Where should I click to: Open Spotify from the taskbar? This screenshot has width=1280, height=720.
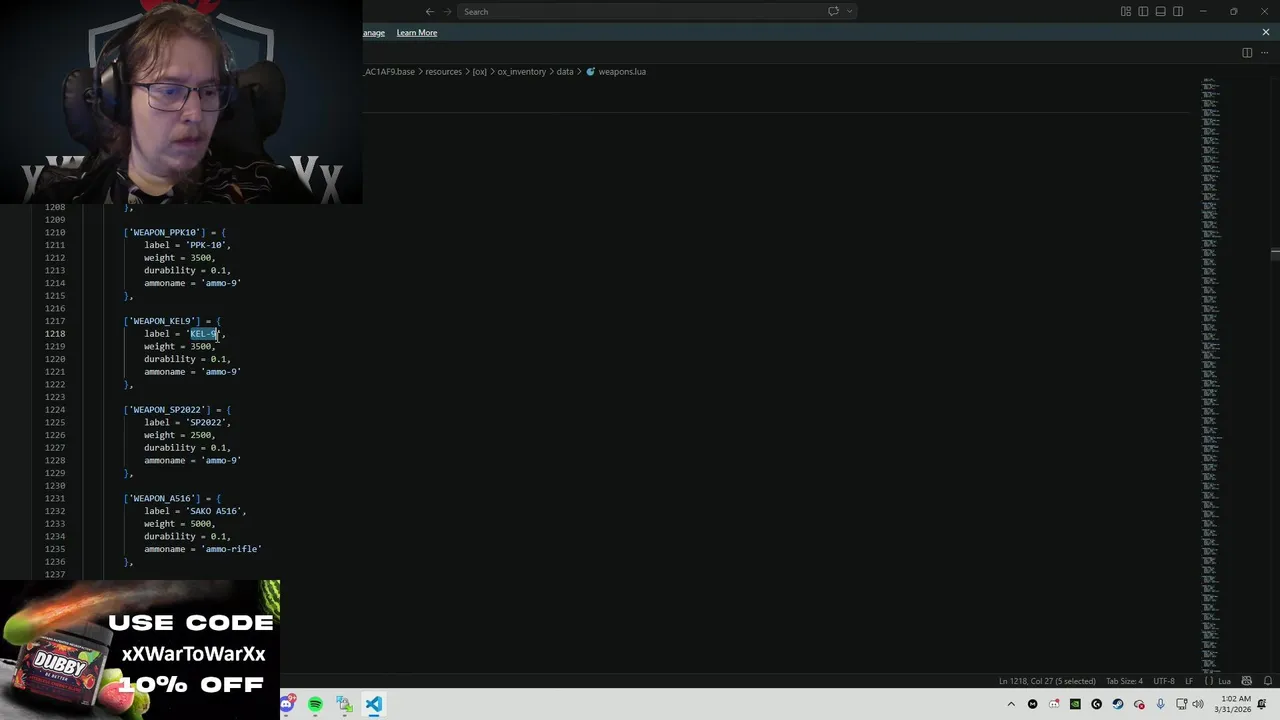click(315, 705)
